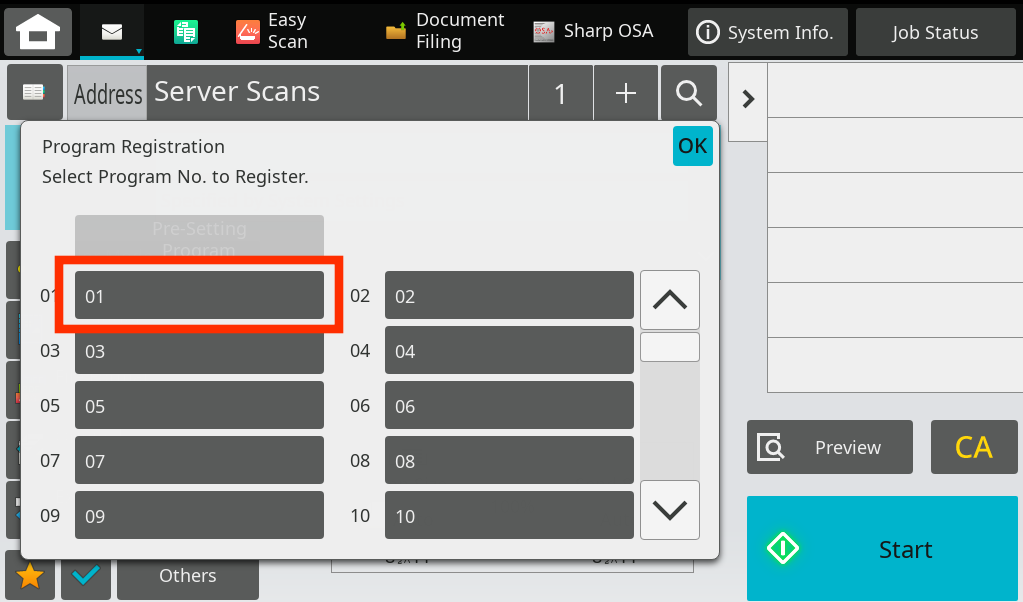
Task: Open the address book icon
Action: click(35, 91)
